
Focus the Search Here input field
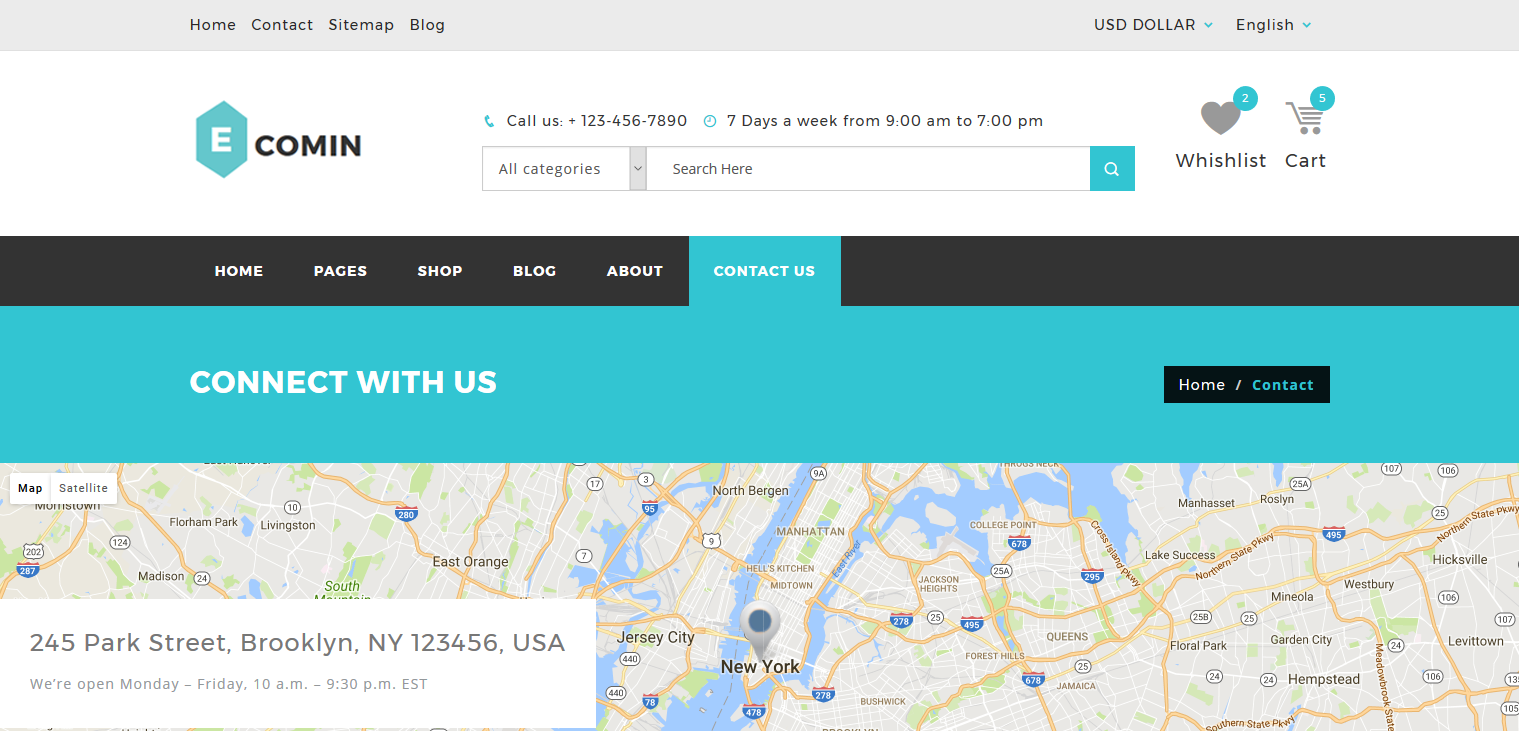pos(868,169)
